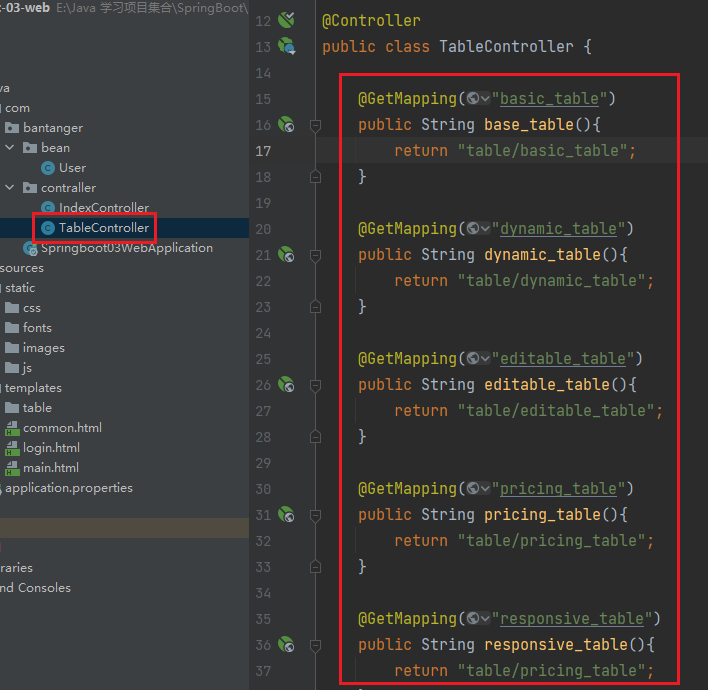Select the Springboot03WebApplication class in project tree

coord(126,248)
